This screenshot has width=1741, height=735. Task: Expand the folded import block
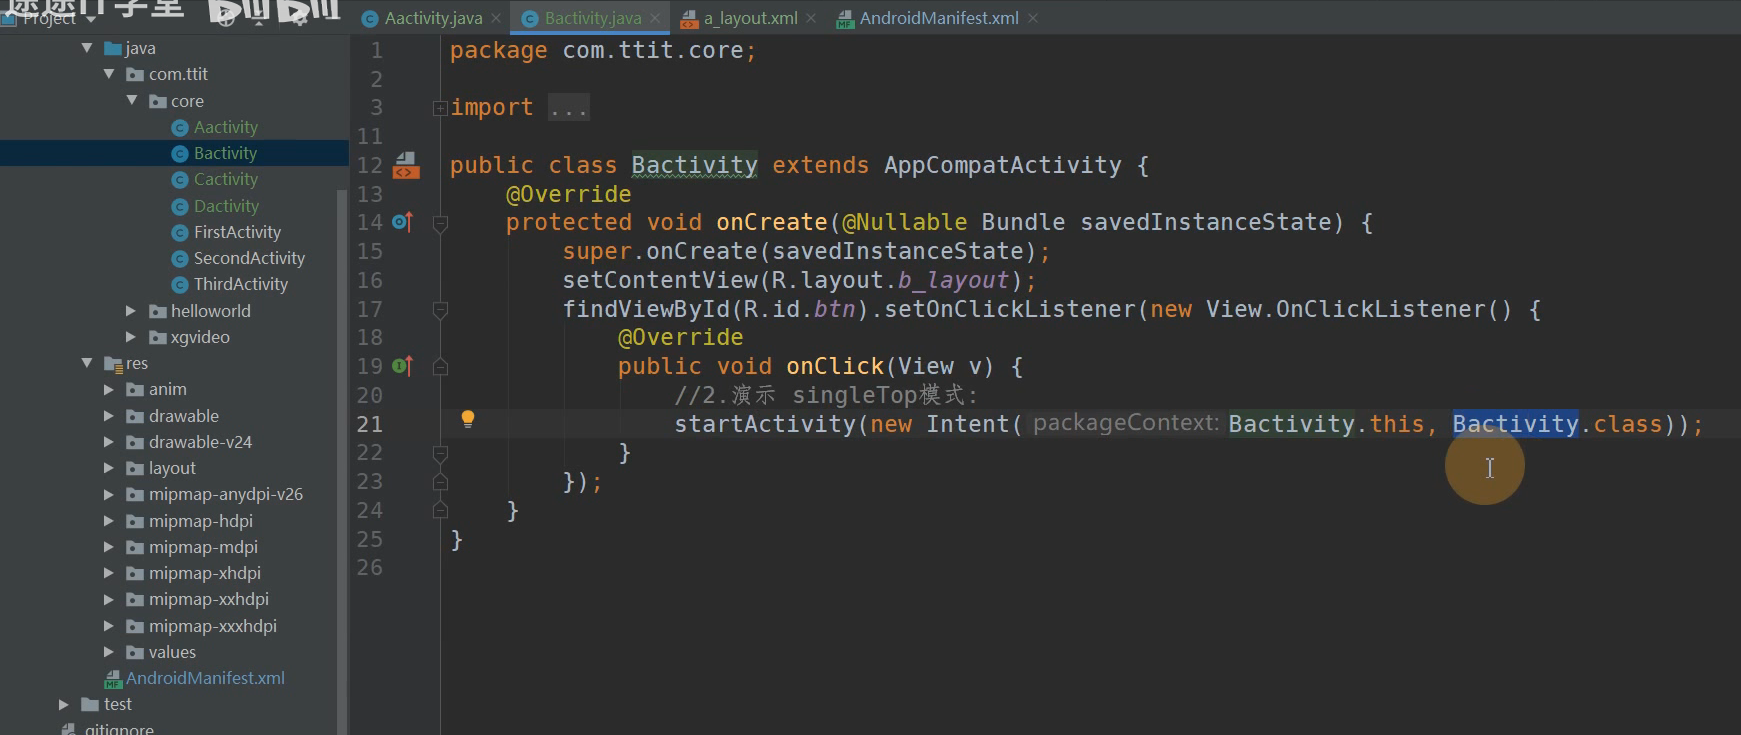coord(439,107)
